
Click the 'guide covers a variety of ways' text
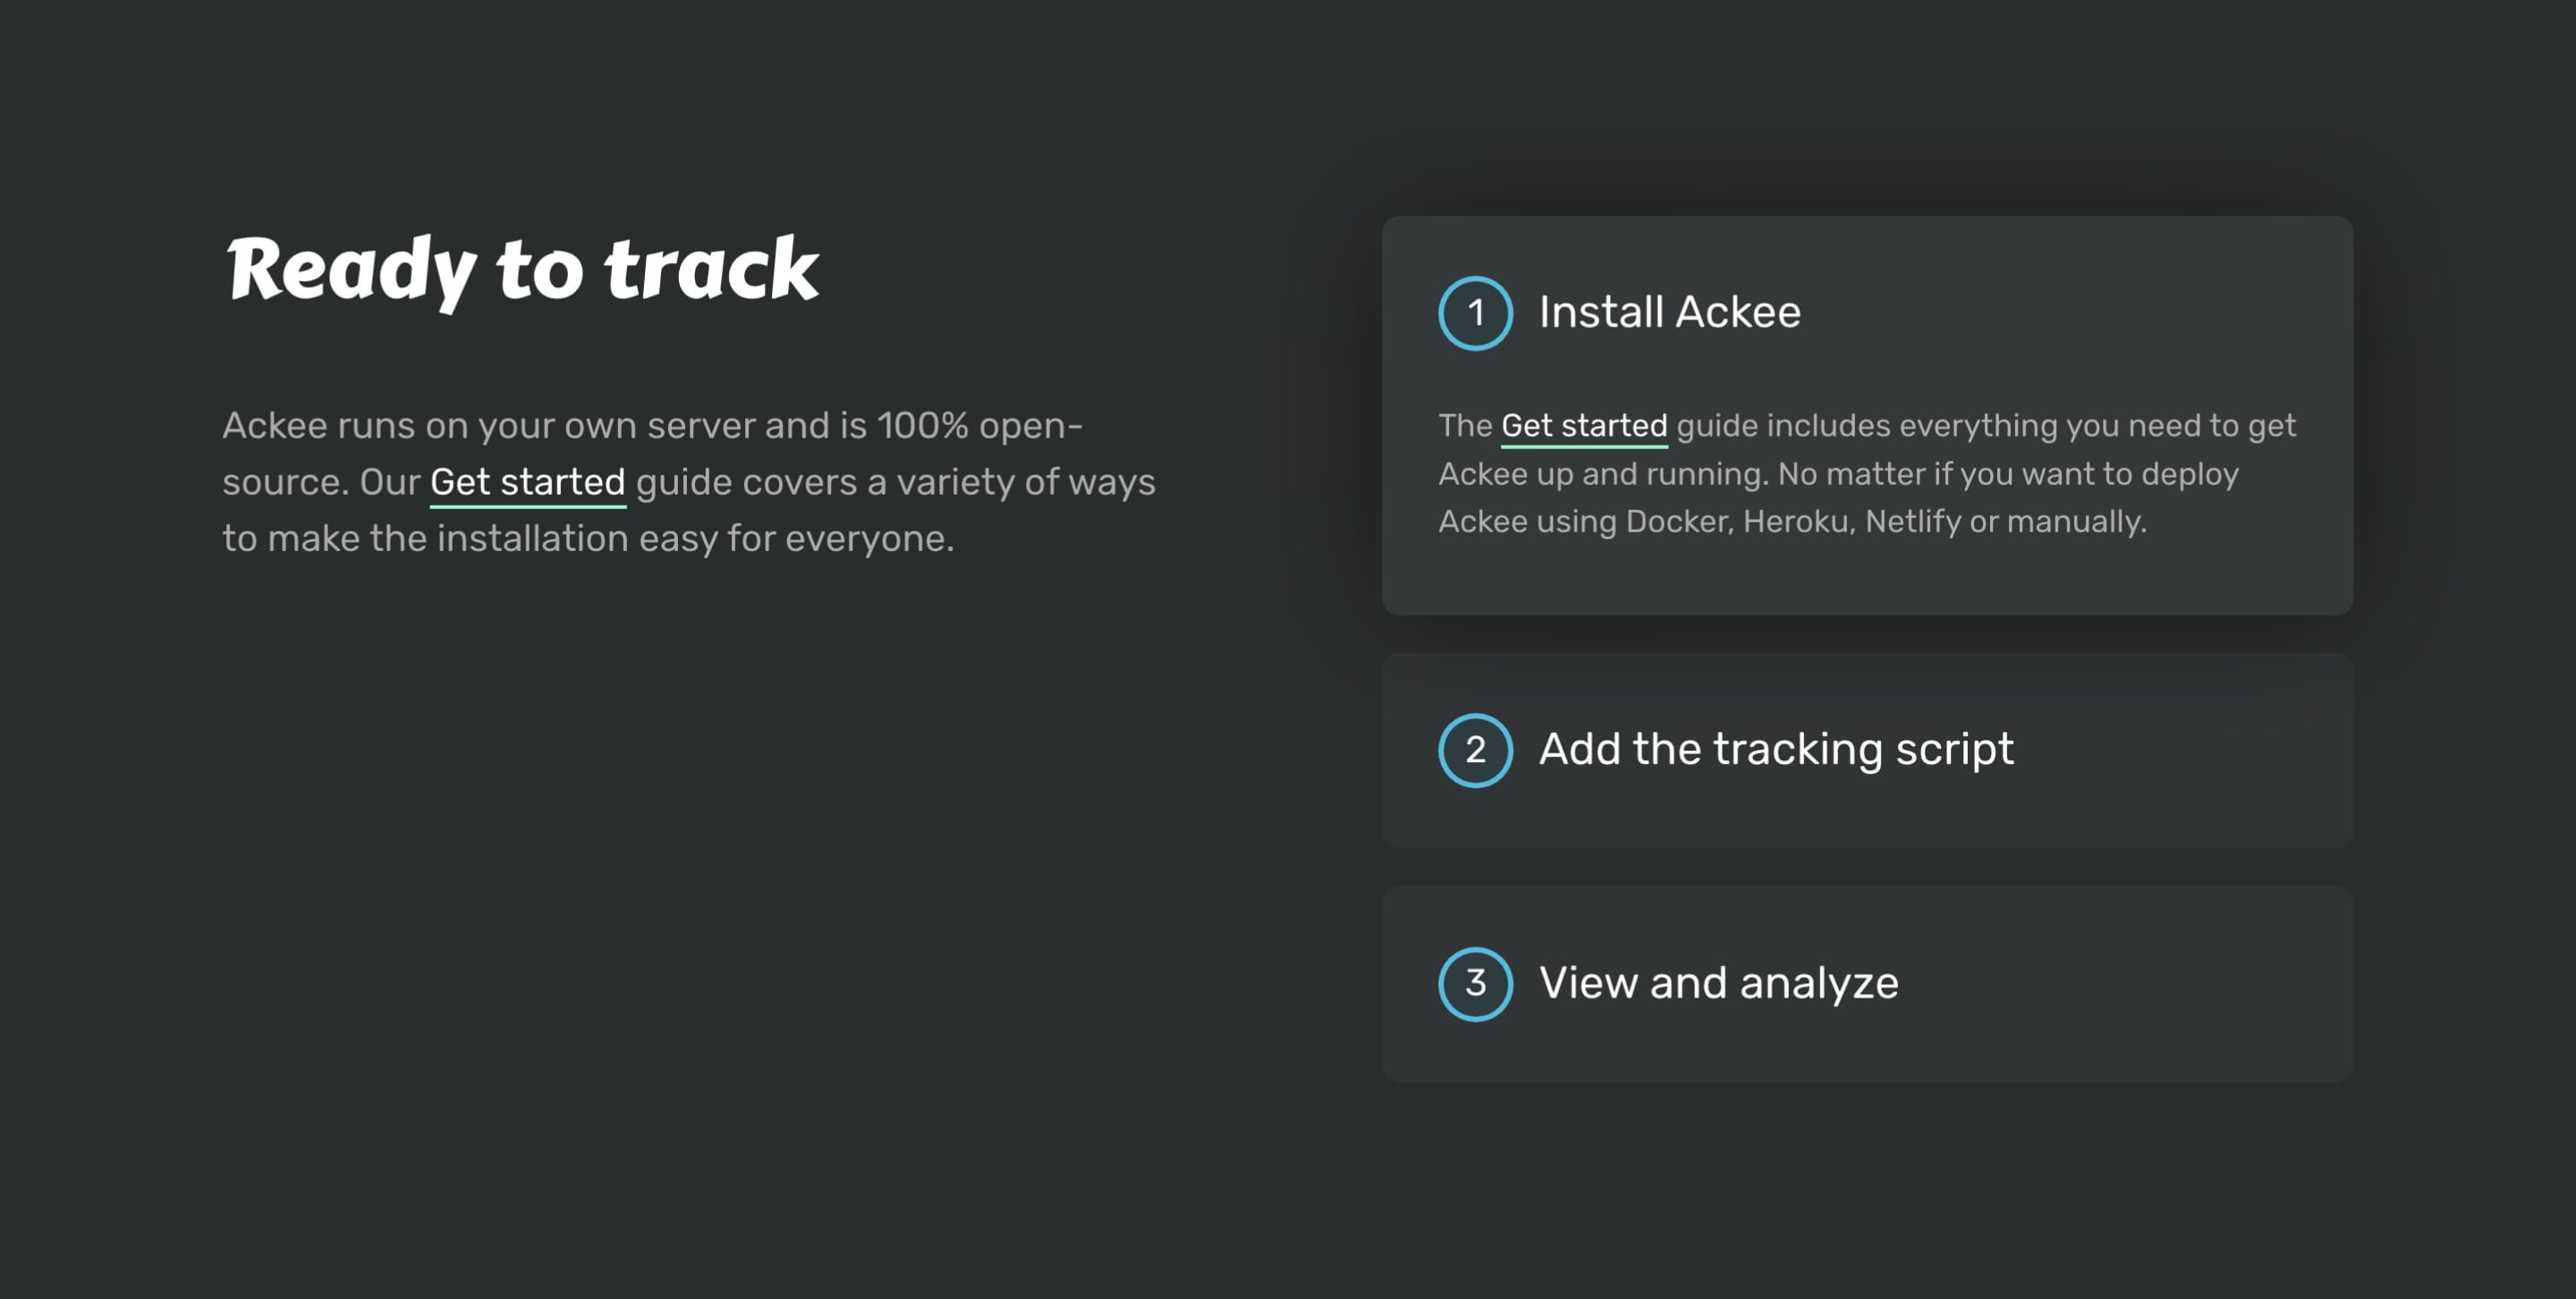895,482
